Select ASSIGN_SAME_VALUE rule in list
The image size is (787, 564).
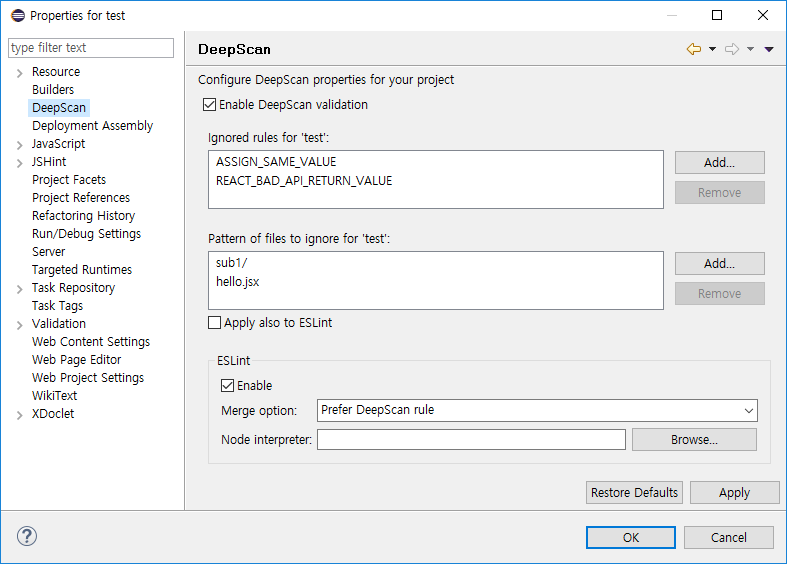[276, 162]
